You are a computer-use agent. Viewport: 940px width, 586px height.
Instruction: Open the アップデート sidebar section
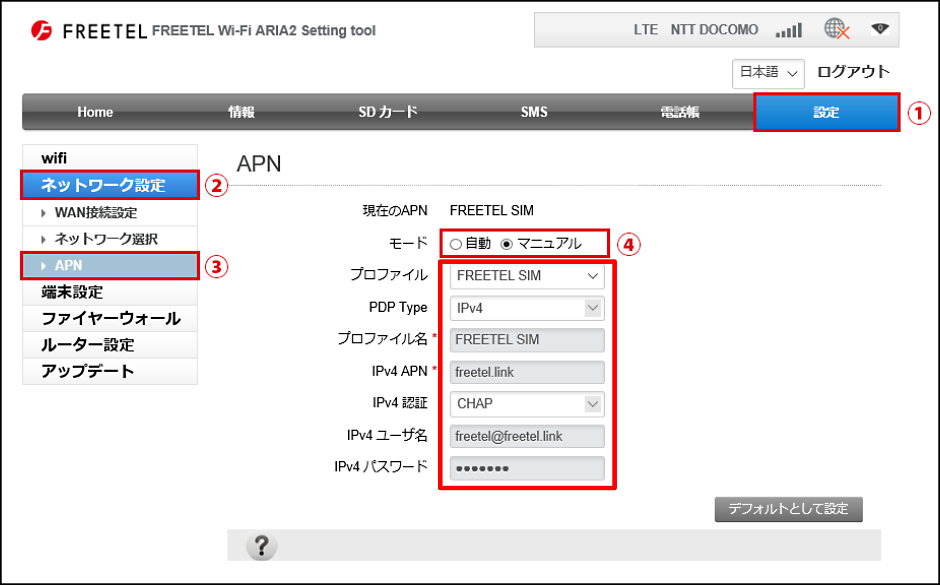pyautogui.click(x=110, y=371)
